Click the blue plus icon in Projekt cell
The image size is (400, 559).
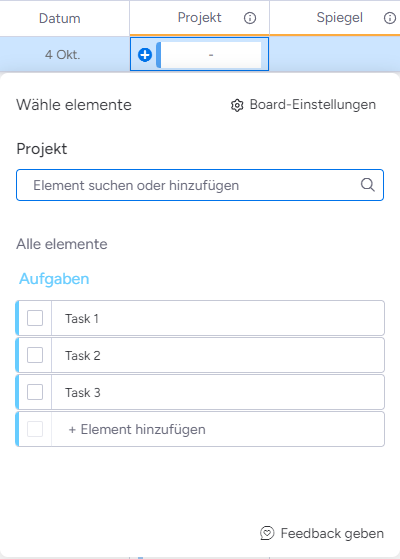[x=145, y=55]
